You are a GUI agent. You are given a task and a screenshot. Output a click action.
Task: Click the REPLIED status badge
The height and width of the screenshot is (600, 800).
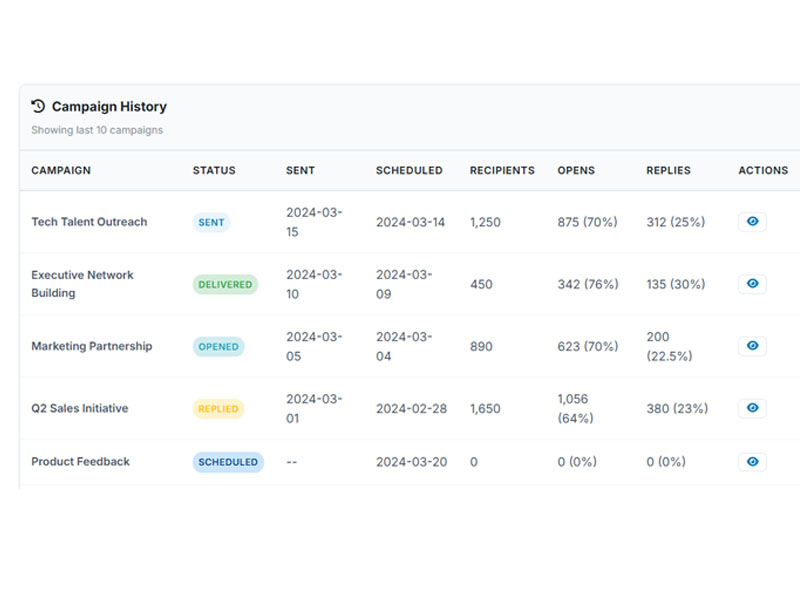click(x=218, y=409)
